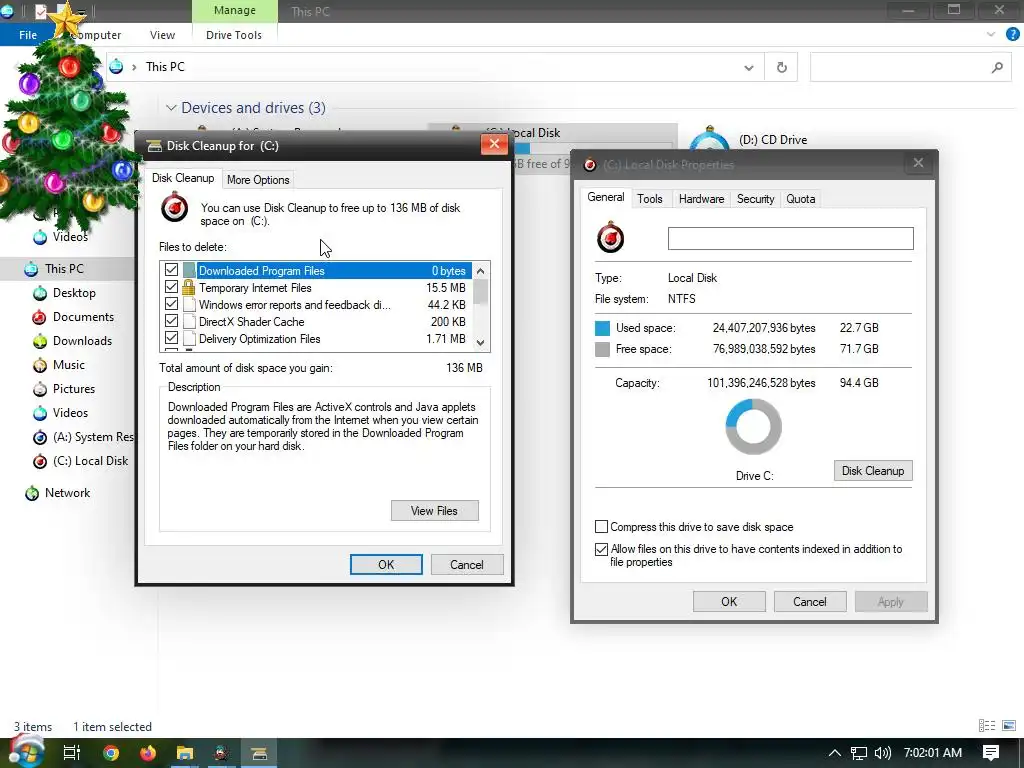Click the files list scroll up arrow
Screen dimensions: 1024x768
click(x=481, y=270)
